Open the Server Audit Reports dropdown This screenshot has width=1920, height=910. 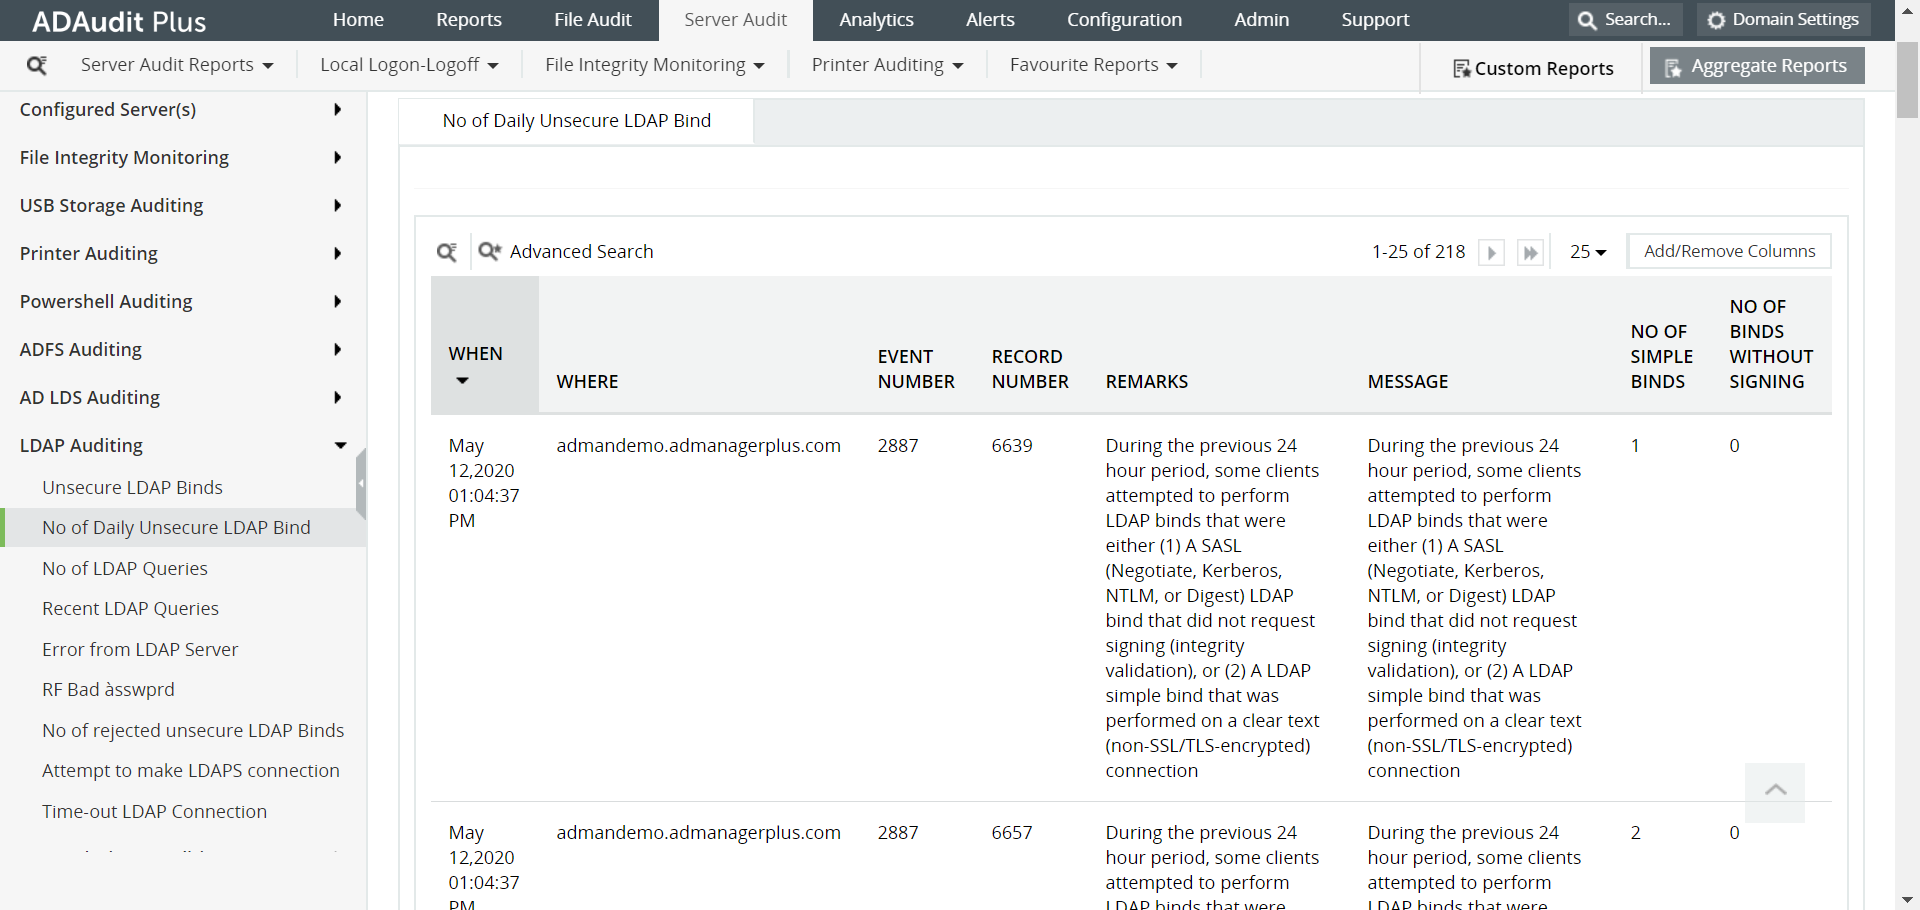click(x=177, y=65)
